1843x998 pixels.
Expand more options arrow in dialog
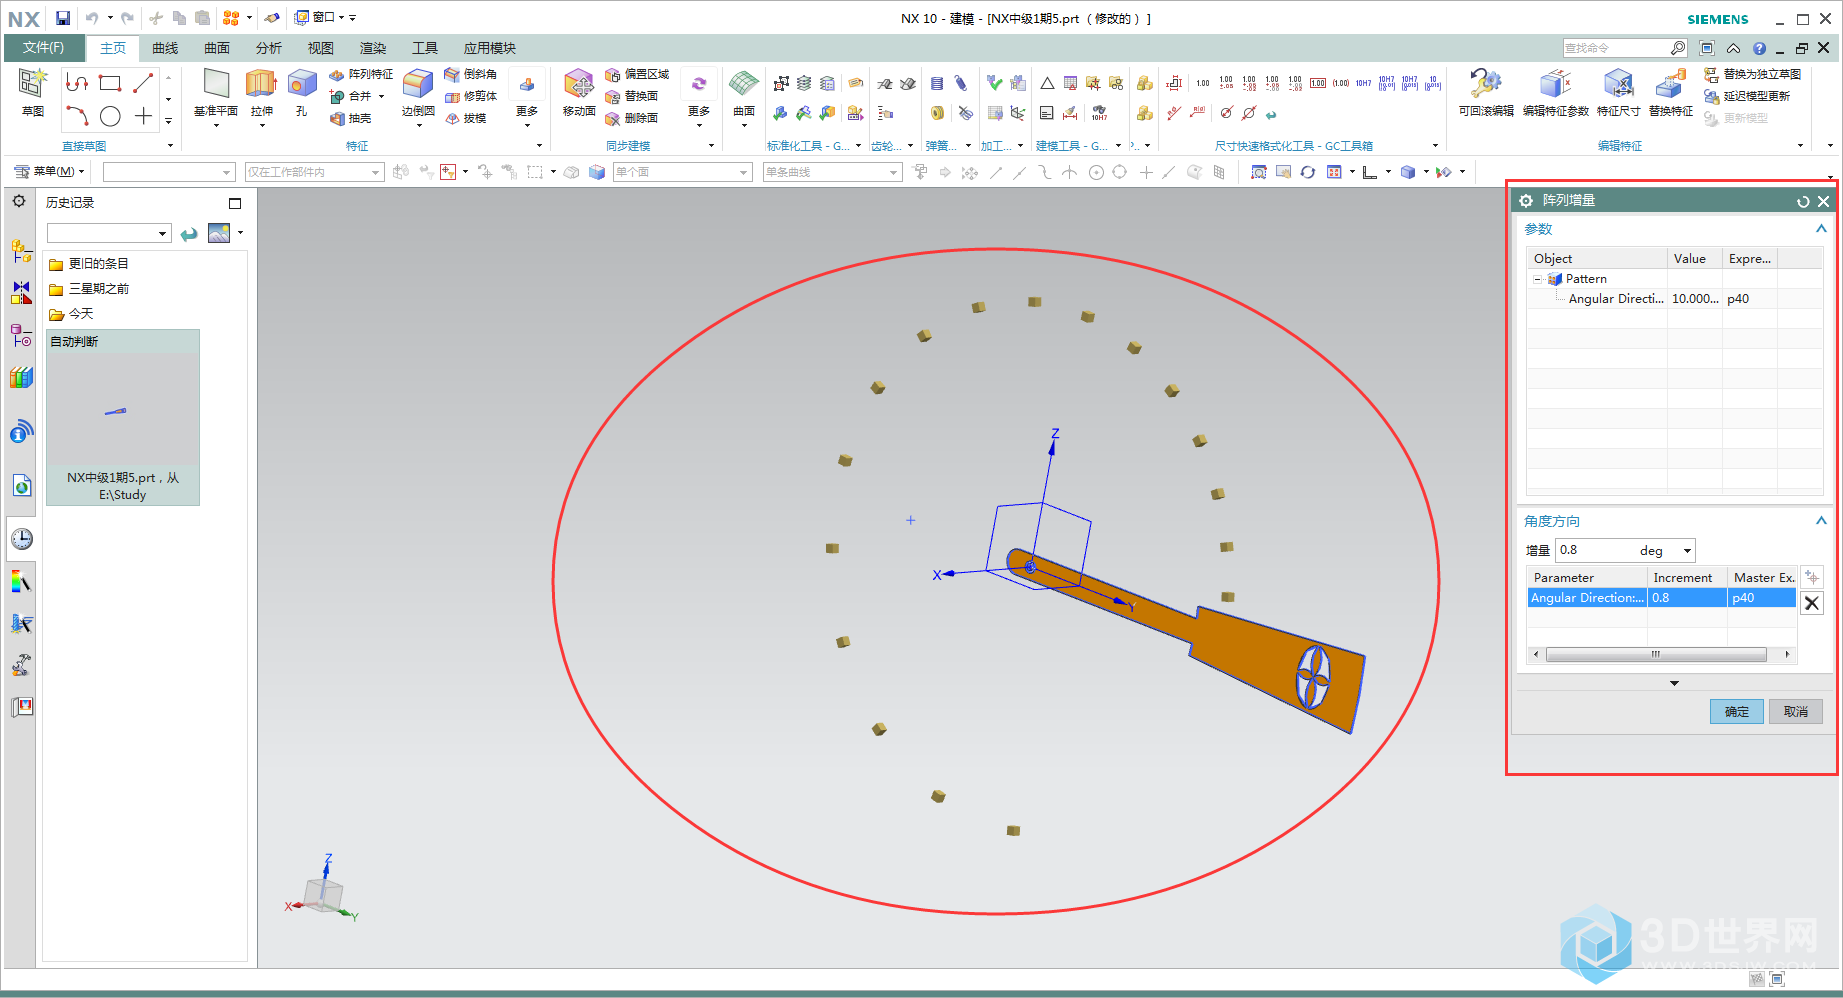(1674, 683)
